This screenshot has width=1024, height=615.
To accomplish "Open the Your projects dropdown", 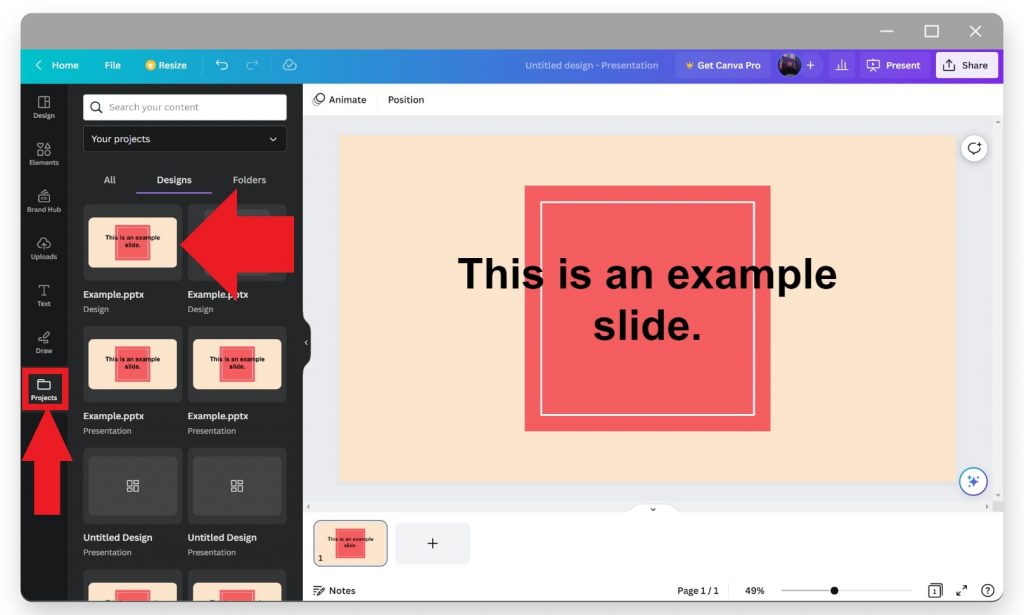I will pos(184,139).
